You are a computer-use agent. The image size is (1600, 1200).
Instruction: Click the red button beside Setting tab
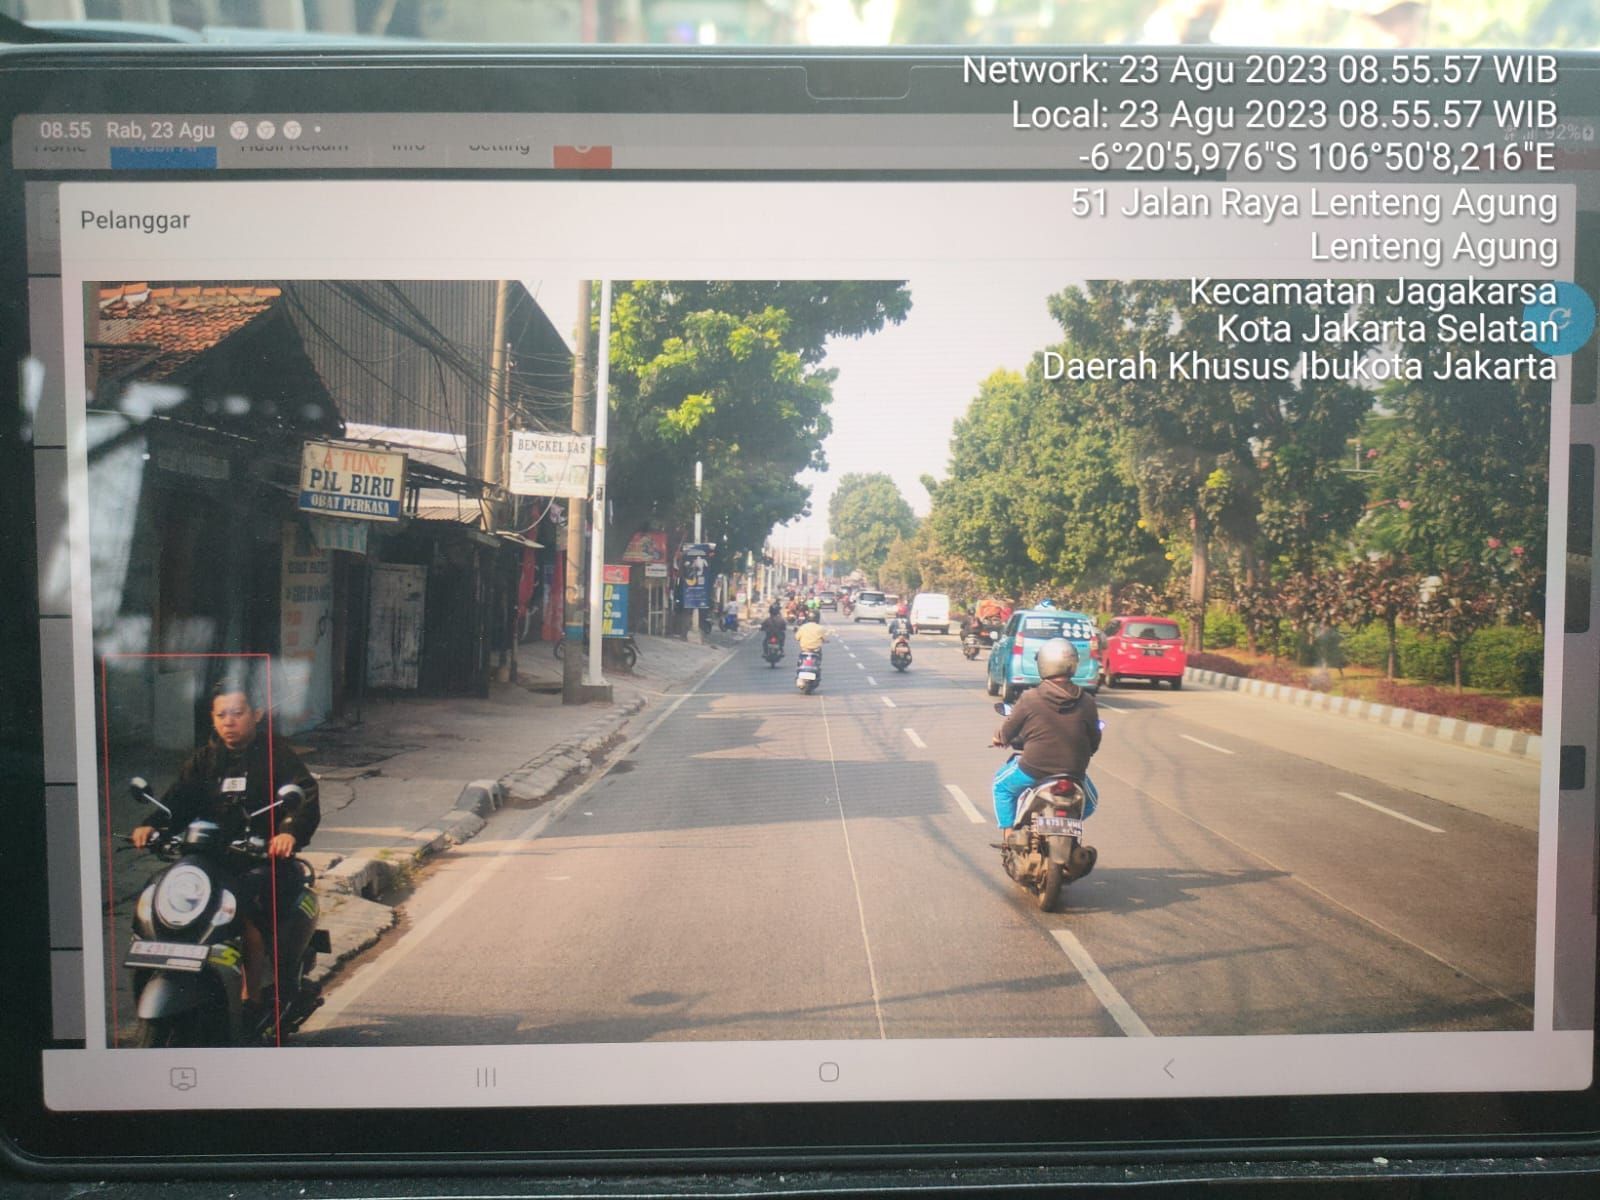point(582,155)
